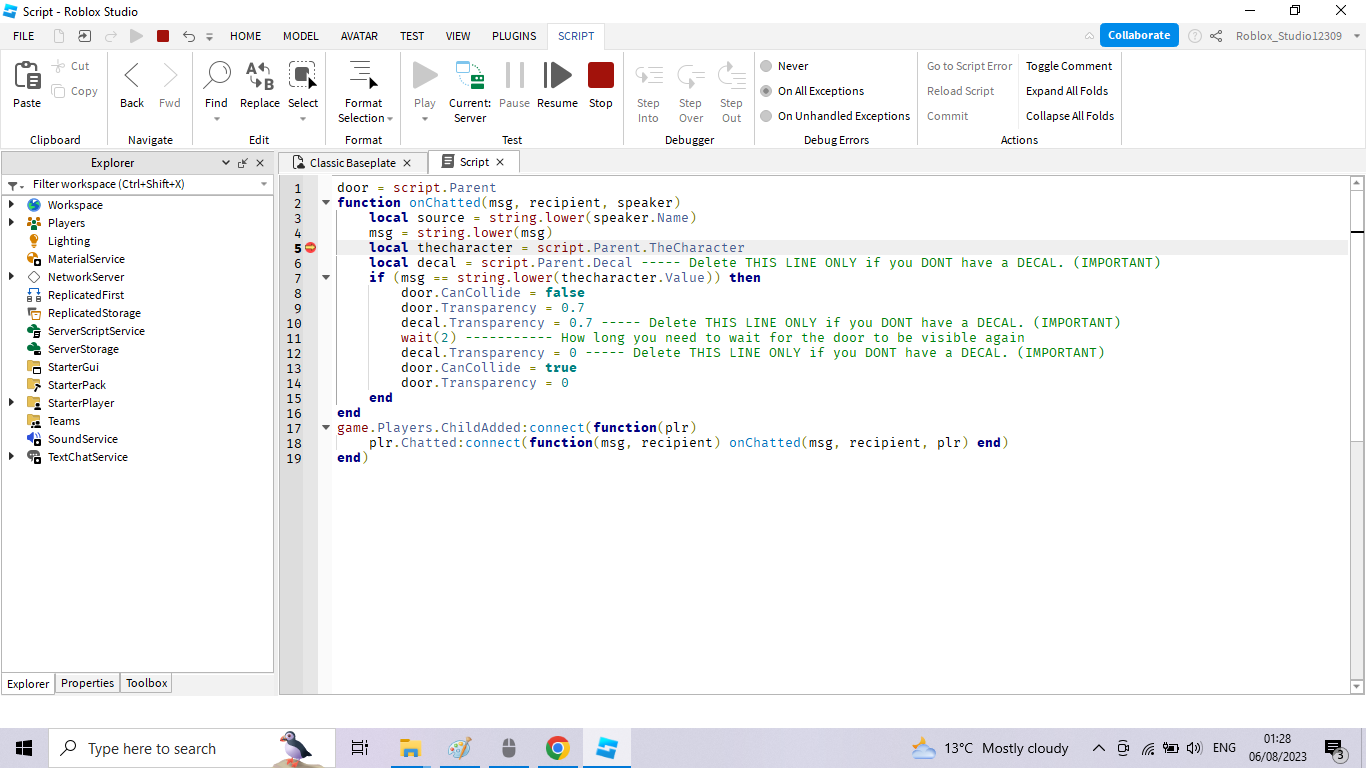Open the Select dropdown arrow

[x=302, y=119]
